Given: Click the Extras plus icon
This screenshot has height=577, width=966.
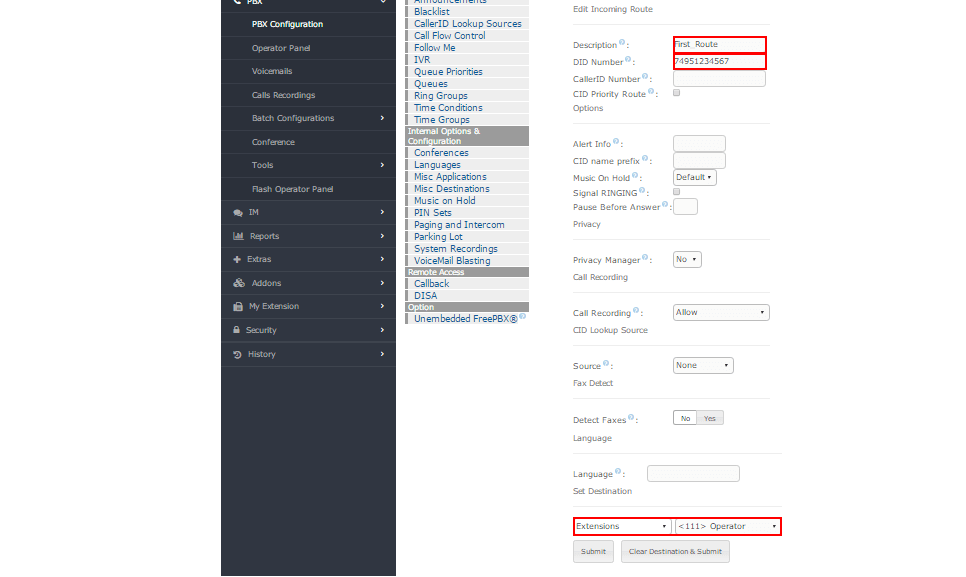Looking at the screenshot, I should click(237, 259).
